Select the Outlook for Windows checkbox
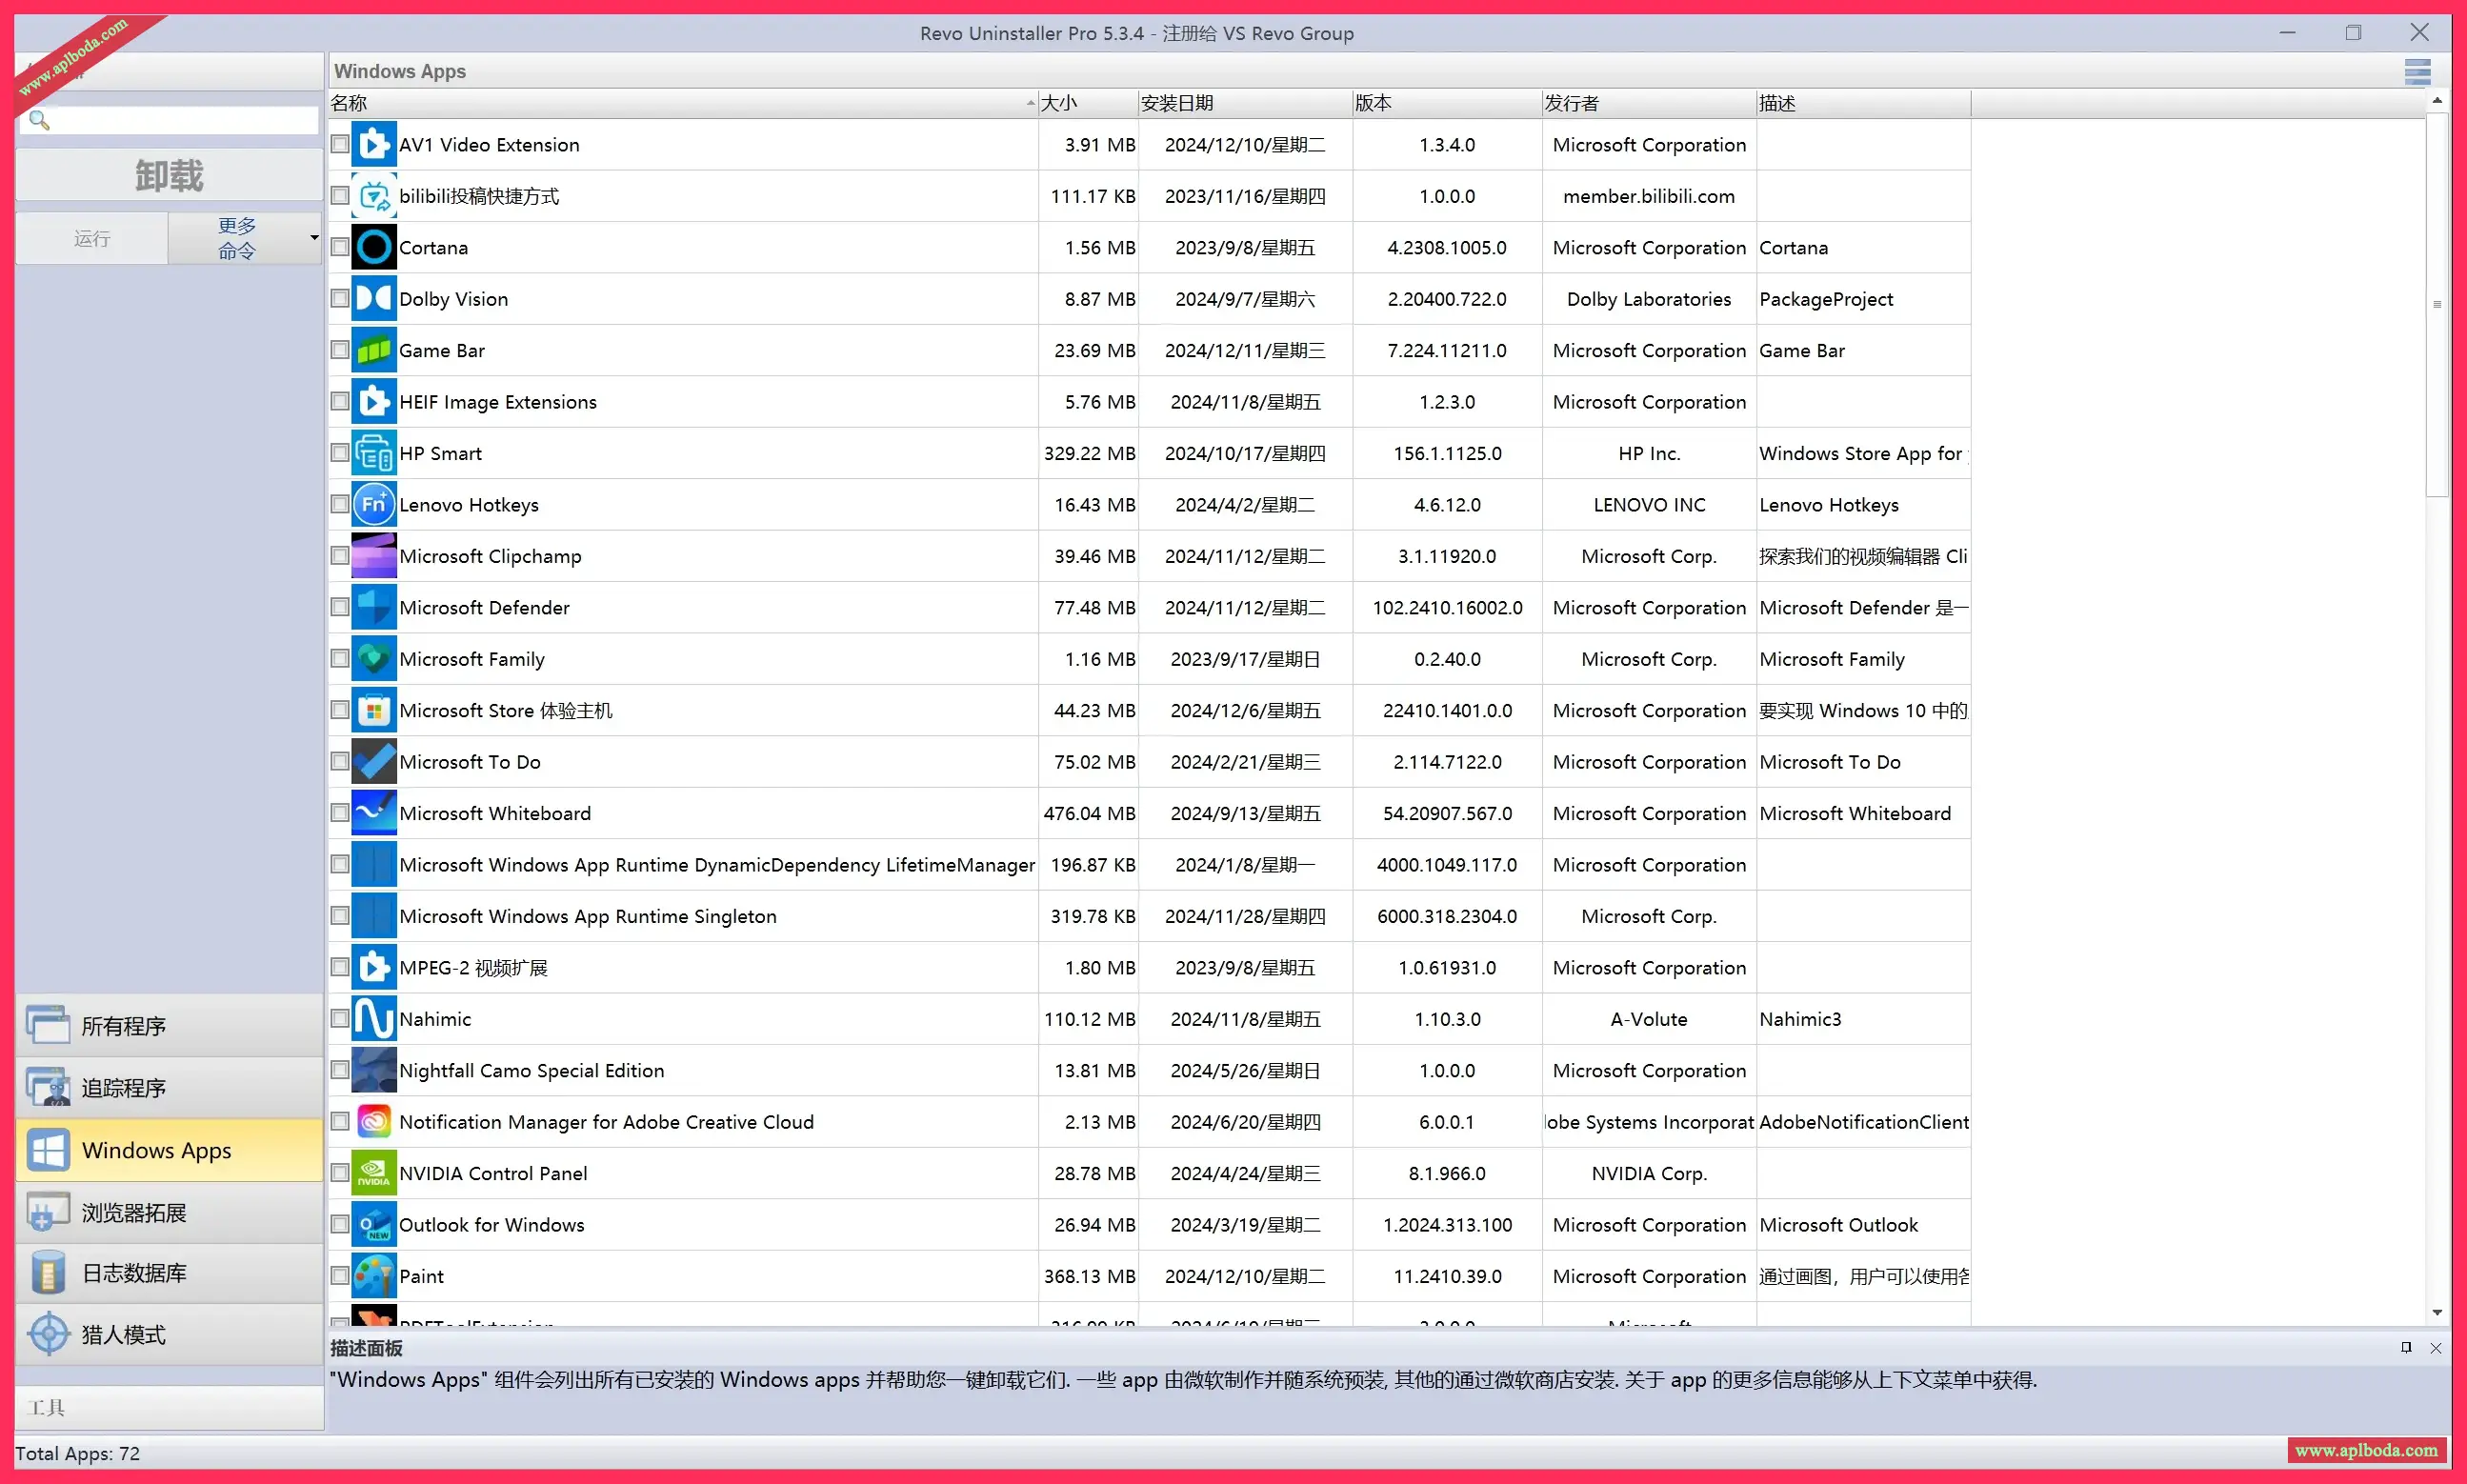Screen dimensions: 2467x1484 (x=340, y=1225)
